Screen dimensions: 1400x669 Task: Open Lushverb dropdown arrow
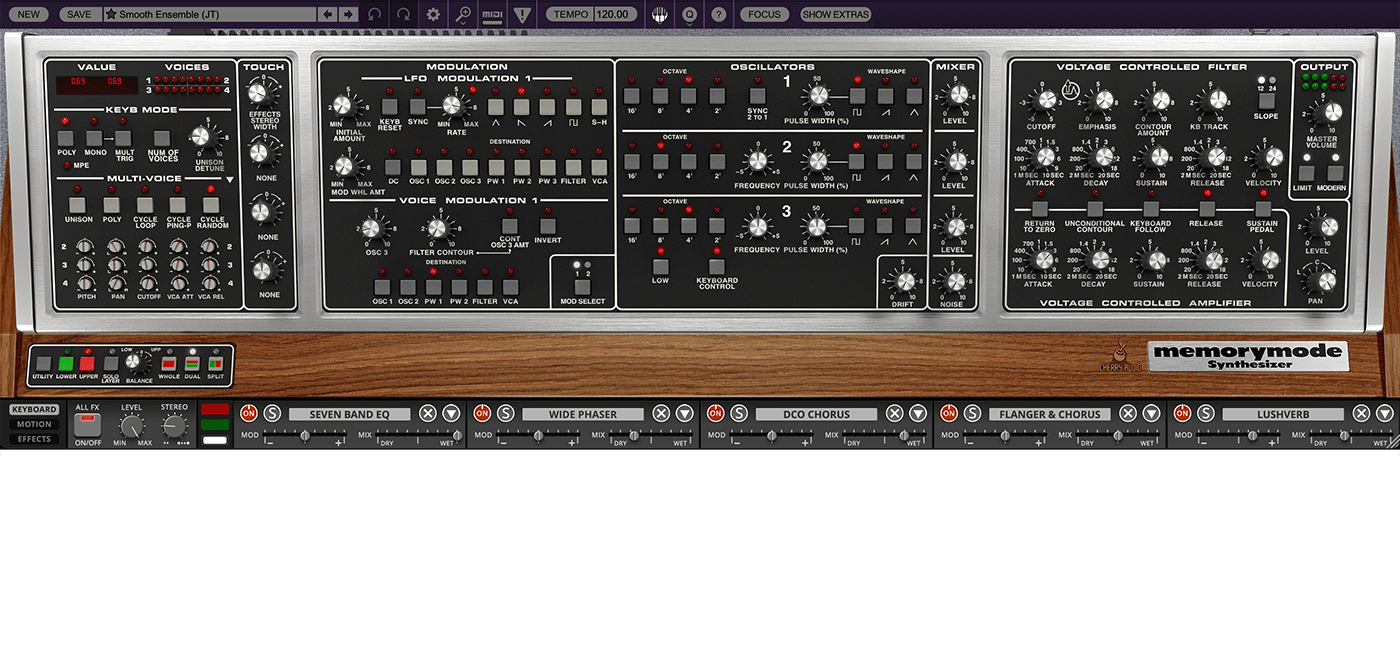coord(1384,413)
